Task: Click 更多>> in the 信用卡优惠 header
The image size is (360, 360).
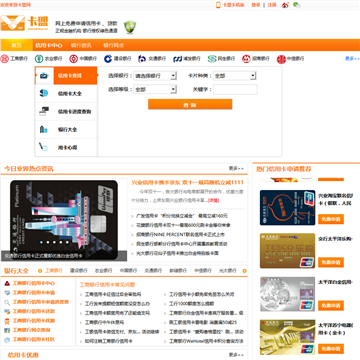Action: (x=236, y=355)
